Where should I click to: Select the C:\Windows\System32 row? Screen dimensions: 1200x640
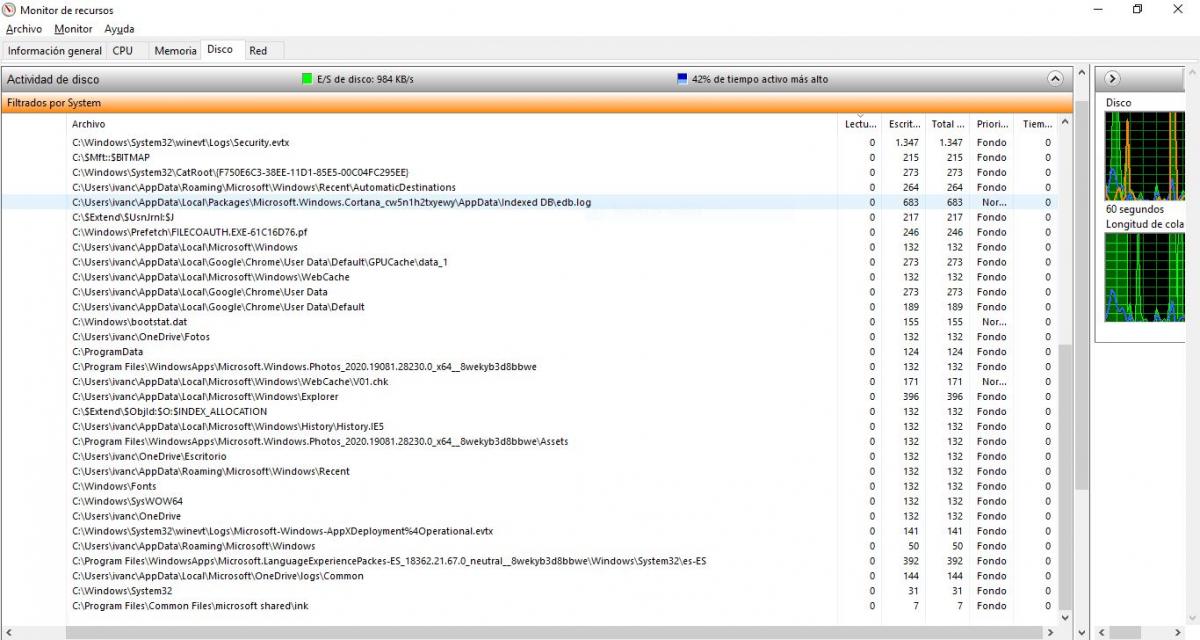point(528,591)
